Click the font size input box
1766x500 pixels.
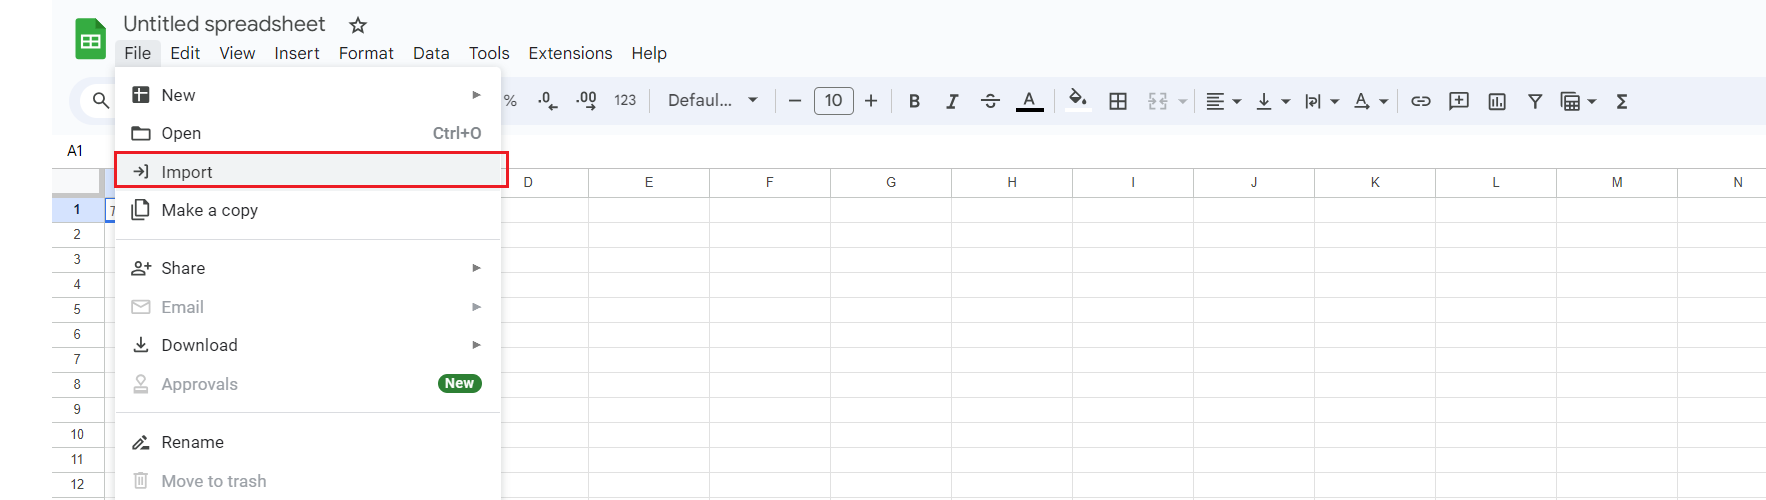pos(833,101)
